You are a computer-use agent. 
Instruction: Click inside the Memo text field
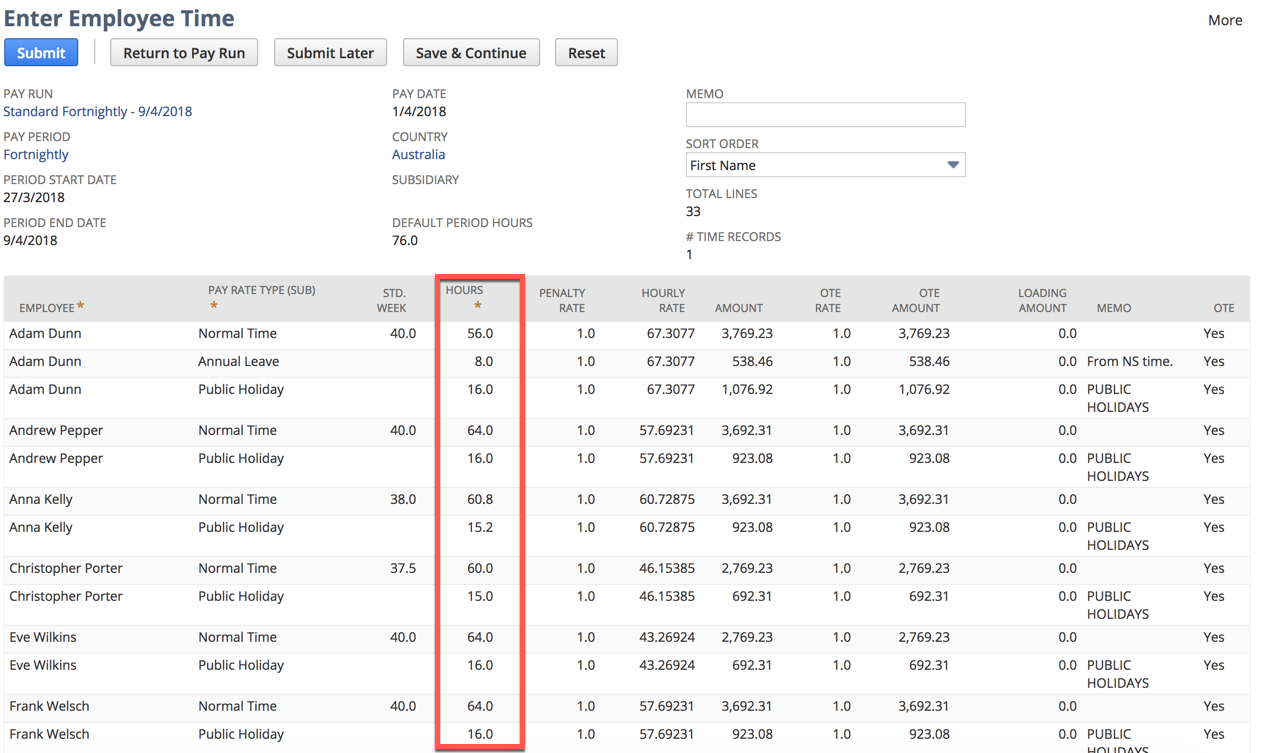(825, 114)
